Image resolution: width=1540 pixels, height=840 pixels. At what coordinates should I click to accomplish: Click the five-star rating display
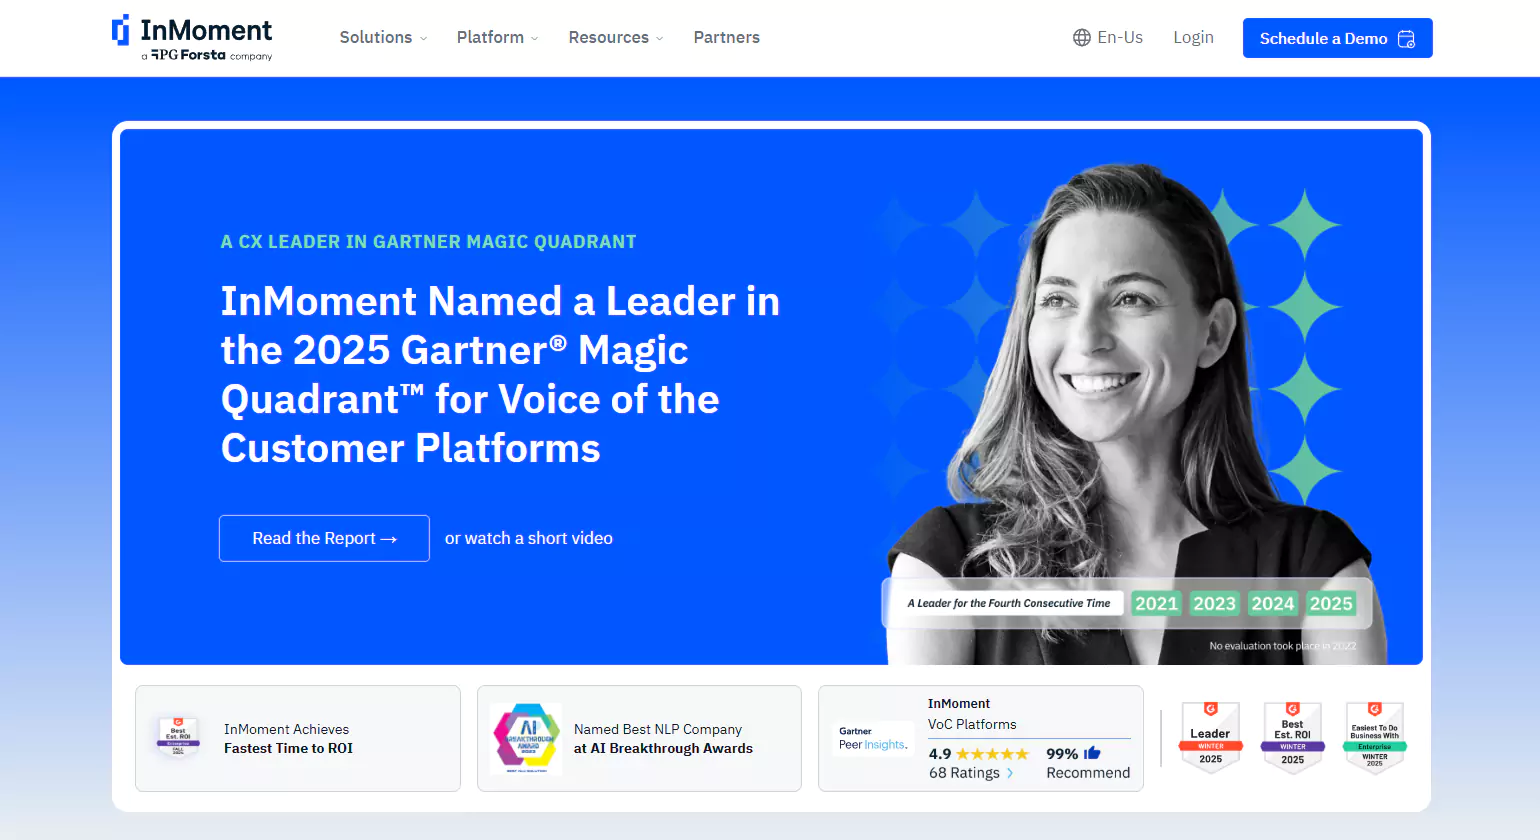(992, 754)
